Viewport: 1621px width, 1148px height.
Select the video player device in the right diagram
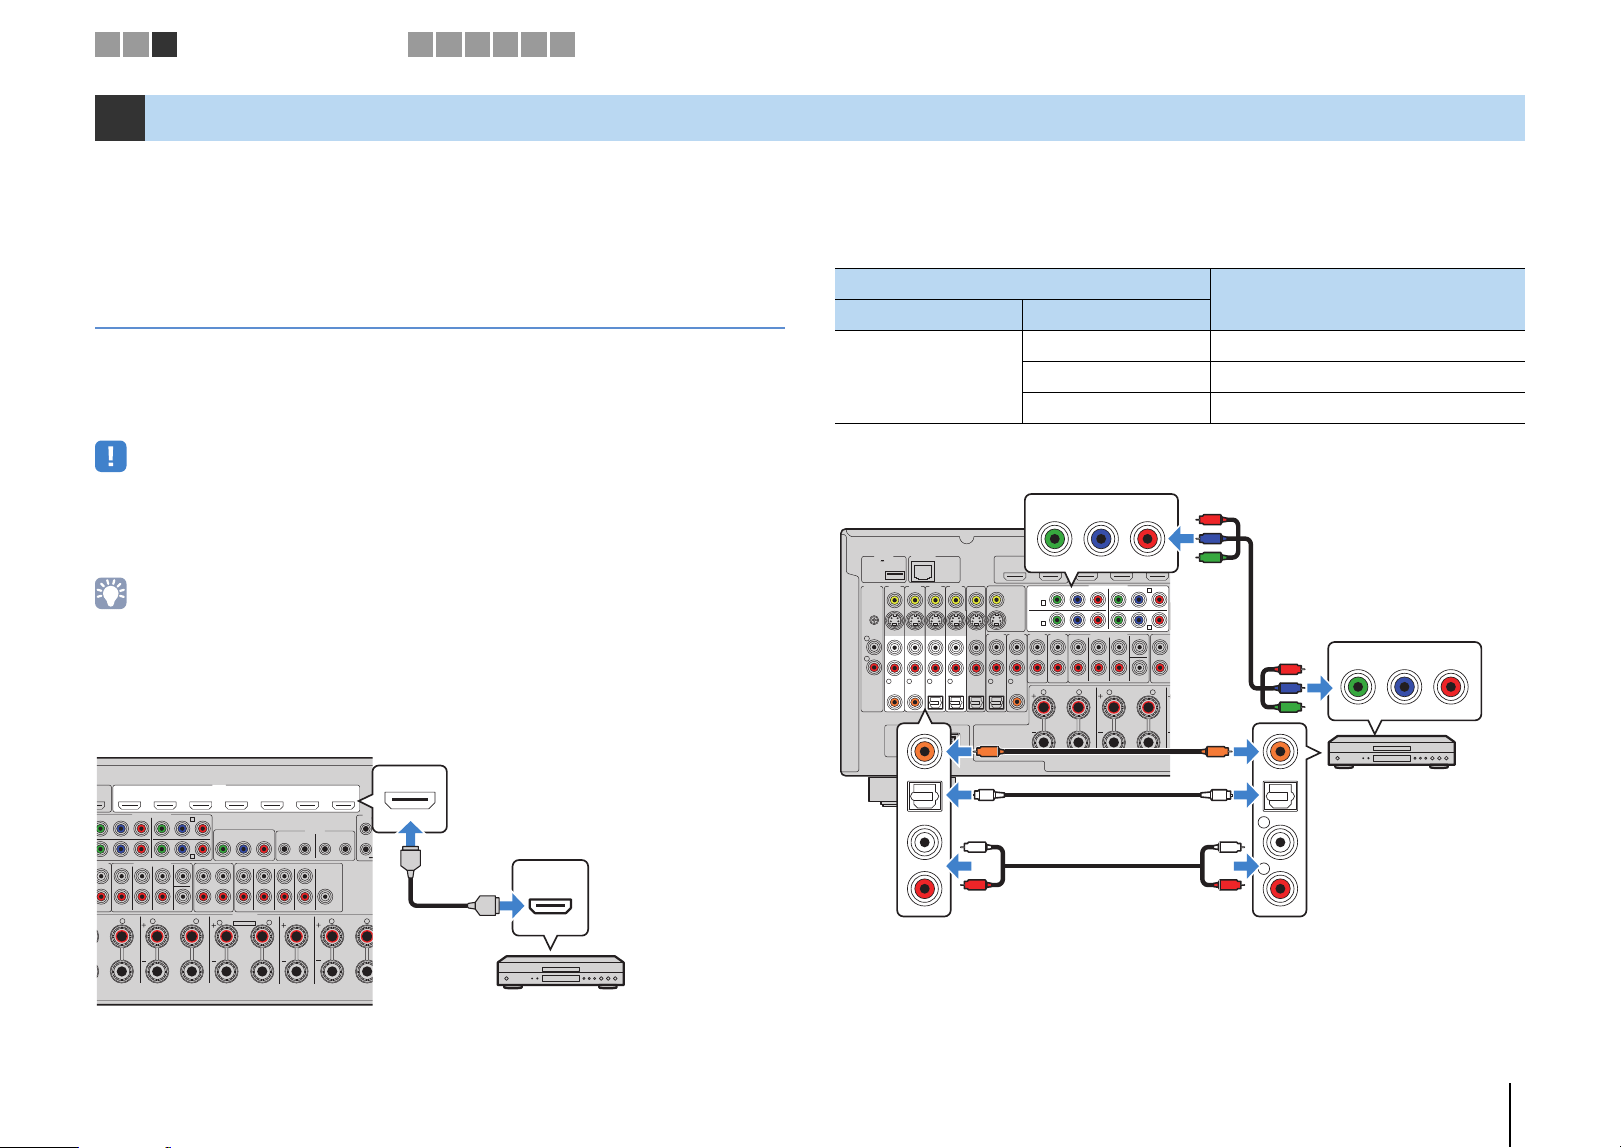click(x=1392, y=752)
